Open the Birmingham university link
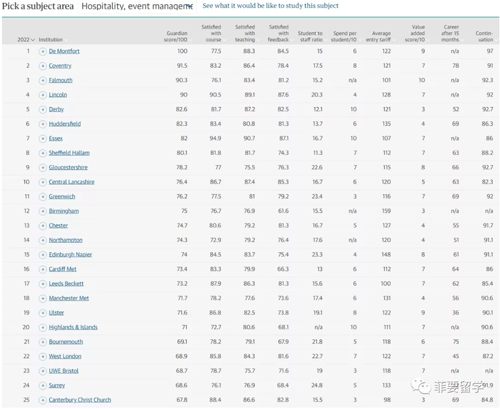The height and width of the screenshot is (409, 500). (x=64, y=211)
